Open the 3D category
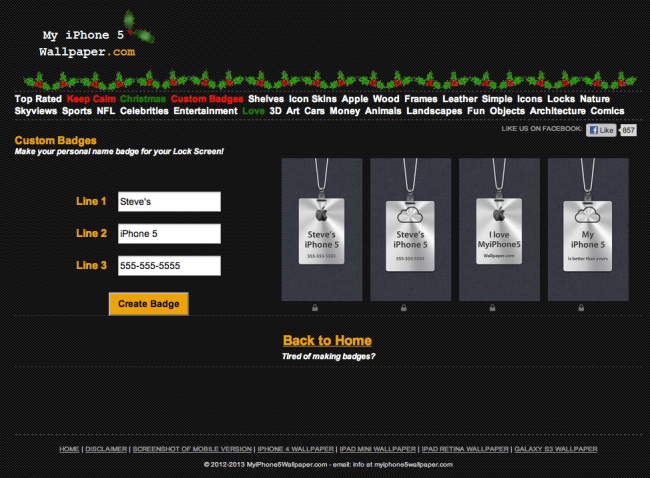 tap(275, 111)
